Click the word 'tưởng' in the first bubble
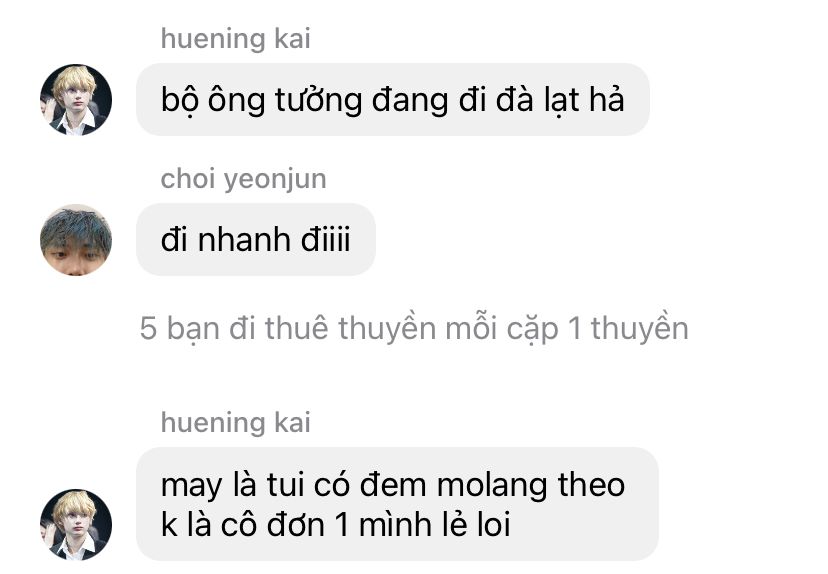 (x=318, y=100)
